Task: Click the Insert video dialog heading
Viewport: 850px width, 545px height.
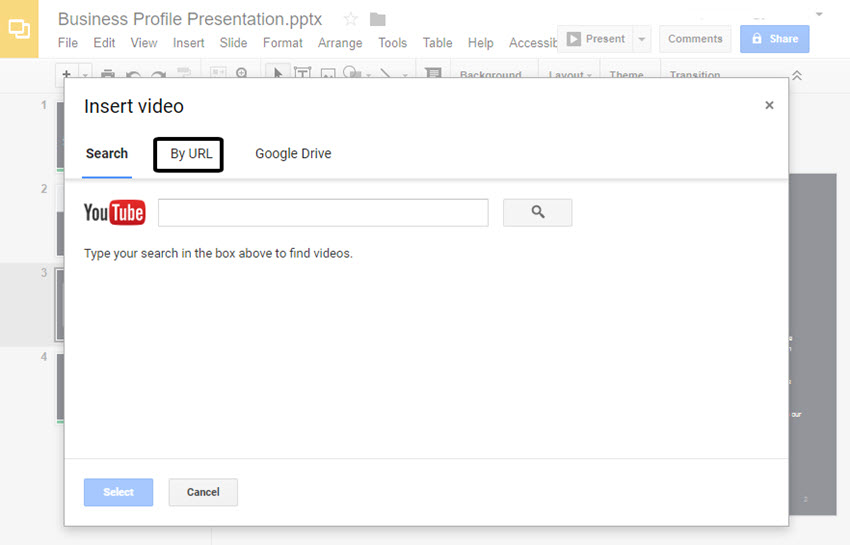Action: click(133, 106)
